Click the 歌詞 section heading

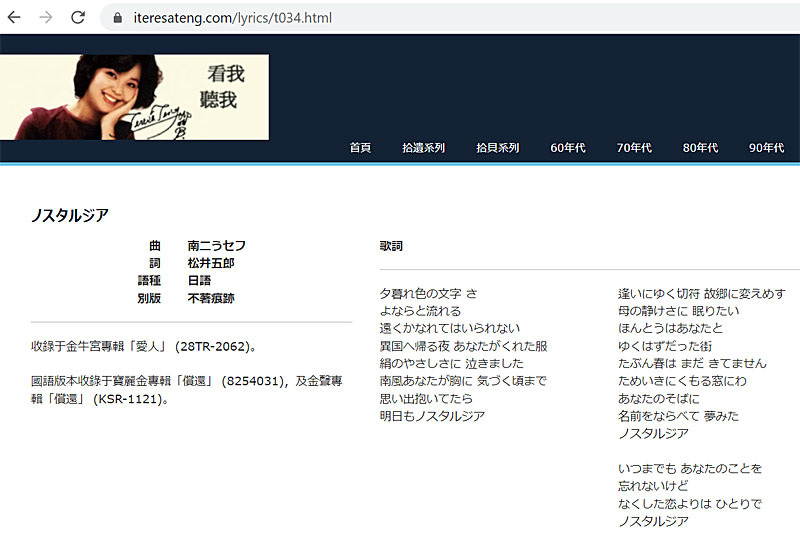coord(391,245)
